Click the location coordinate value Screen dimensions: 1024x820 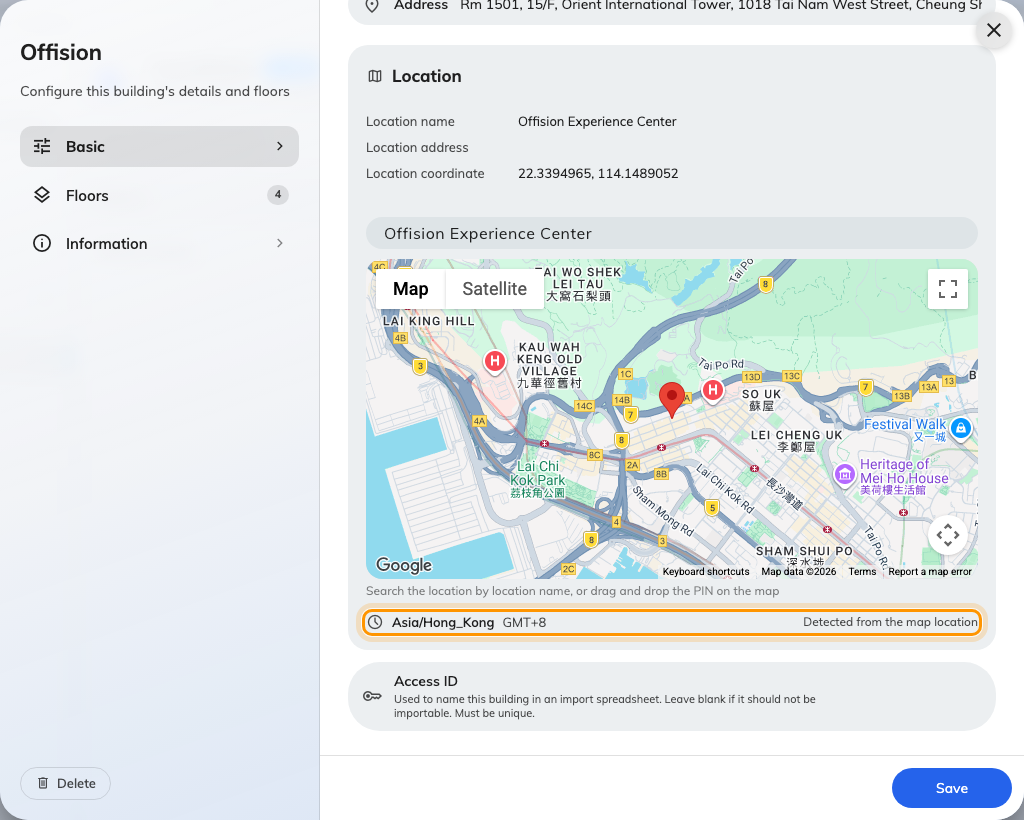pos(598,174)
